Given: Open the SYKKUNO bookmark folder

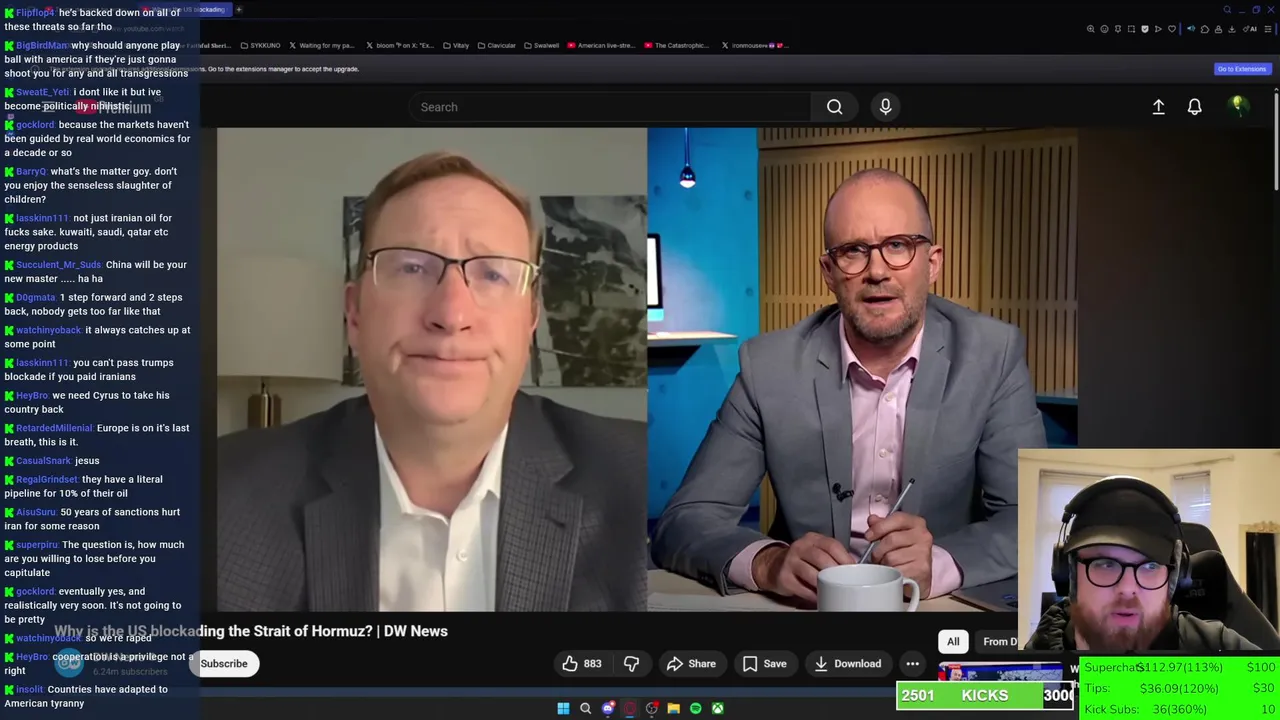Looking at the screenshot, I should point(260,45).
